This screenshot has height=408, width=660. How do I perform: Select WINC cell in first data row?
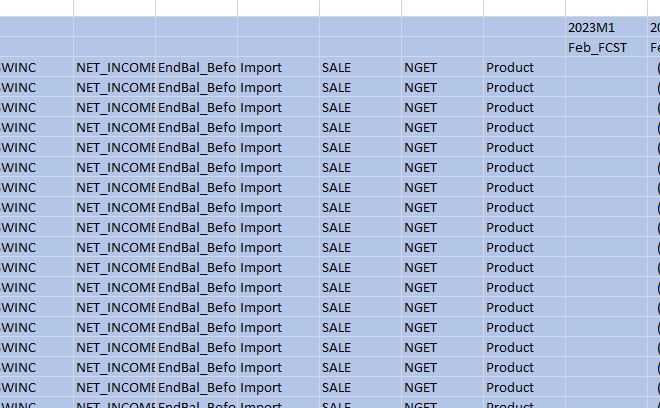[36, 68]
